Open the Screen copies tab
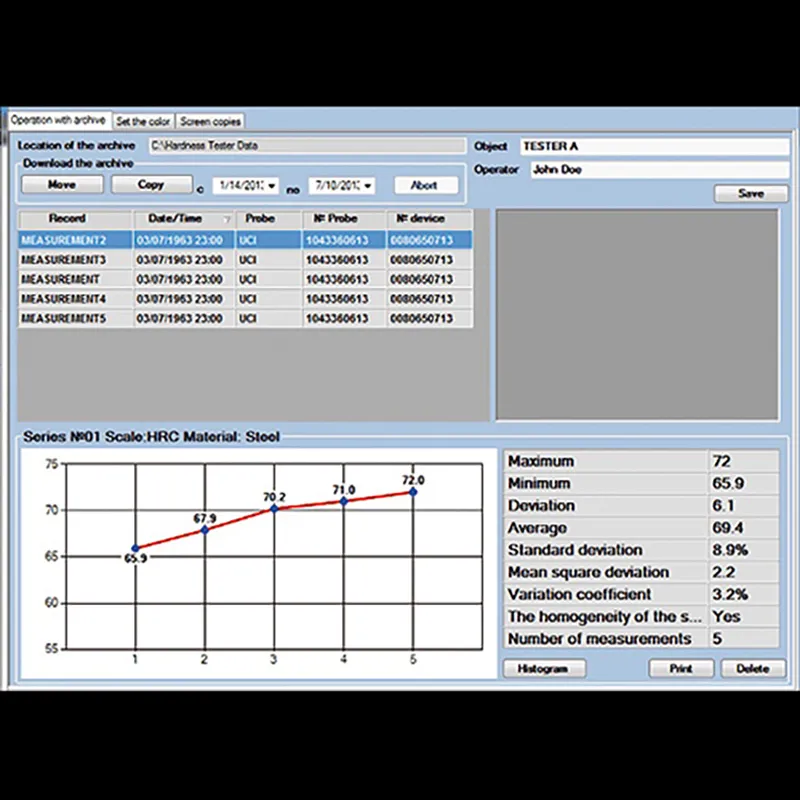The width and height of the screenshot is (800, 800). [210, 121]
